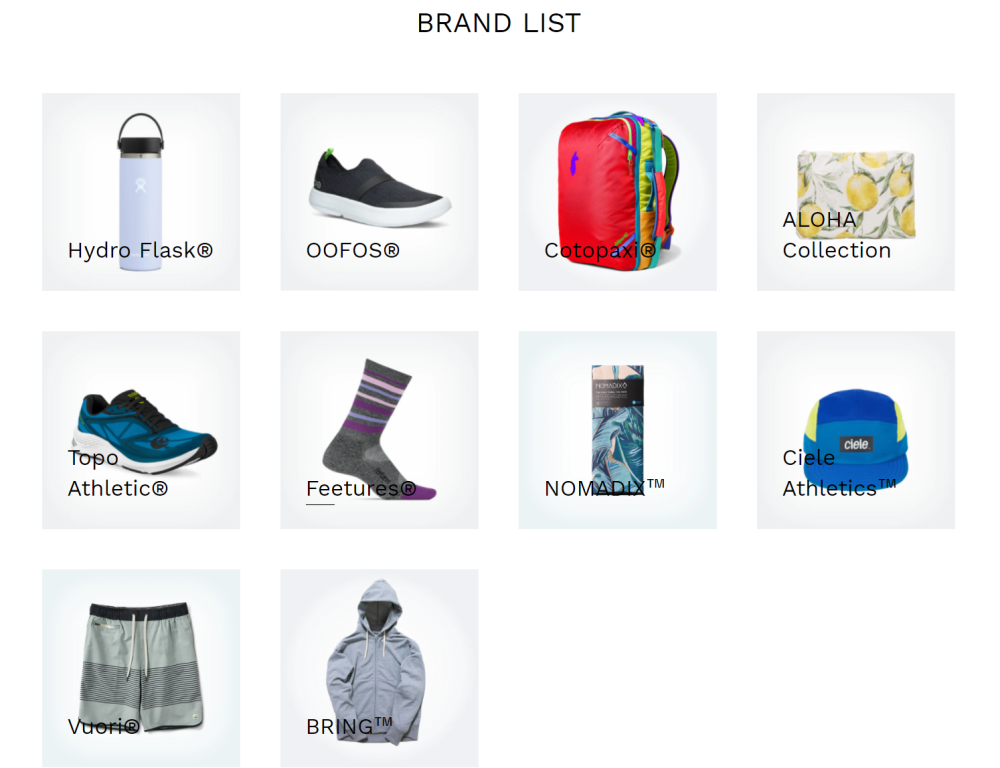
Task: Select the Cotopaxi backpack tile
Action: (x=617, y=192)
